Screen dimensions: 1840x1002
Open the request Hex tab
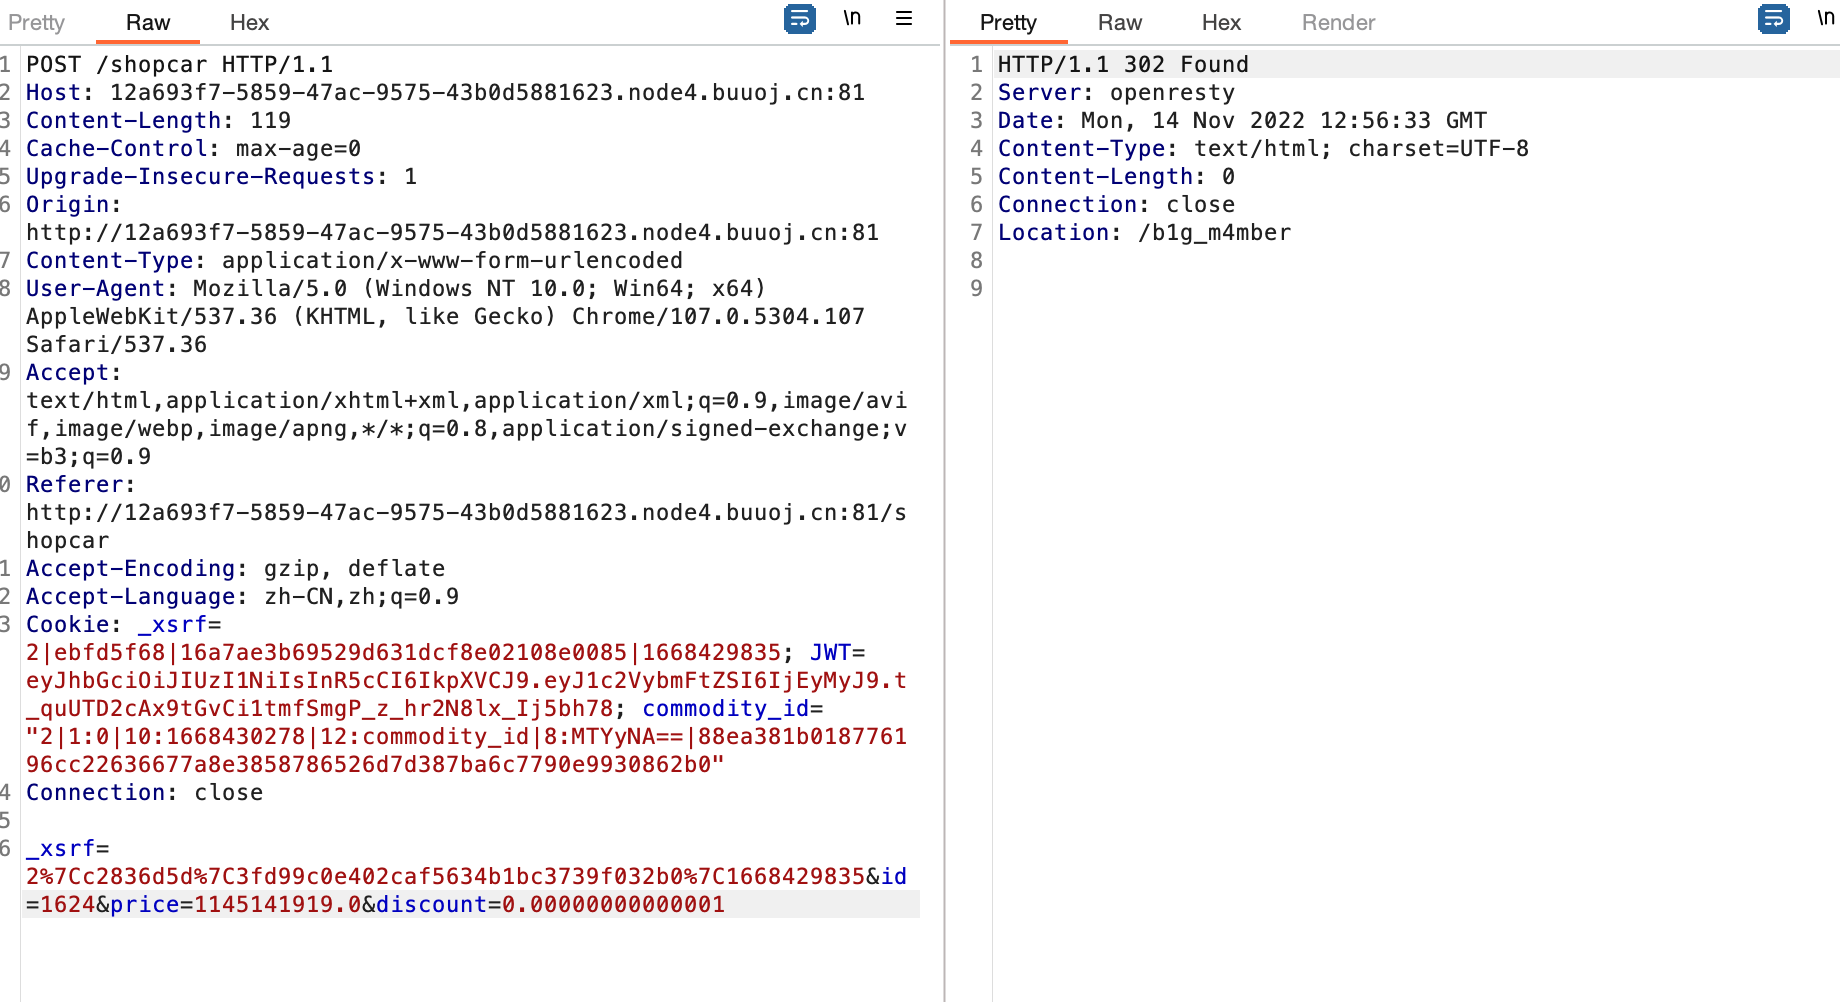(249, 22)
